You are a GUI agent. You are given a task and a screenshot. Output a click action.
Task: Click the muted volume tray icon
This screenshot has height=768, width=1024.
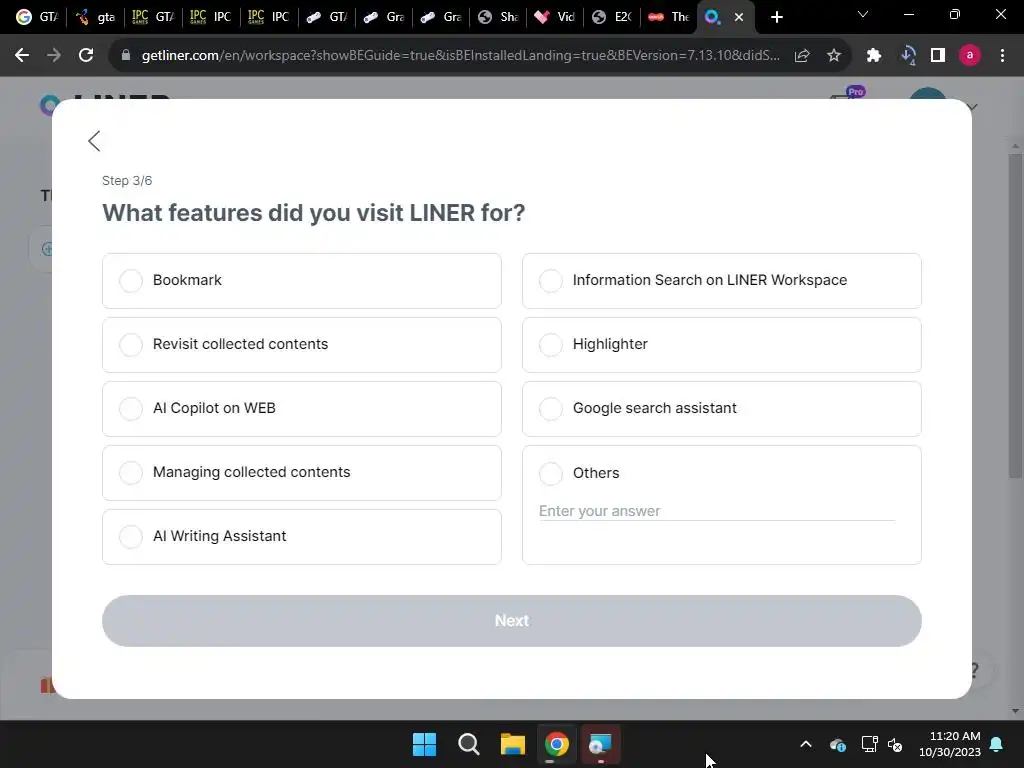point(895,744)
